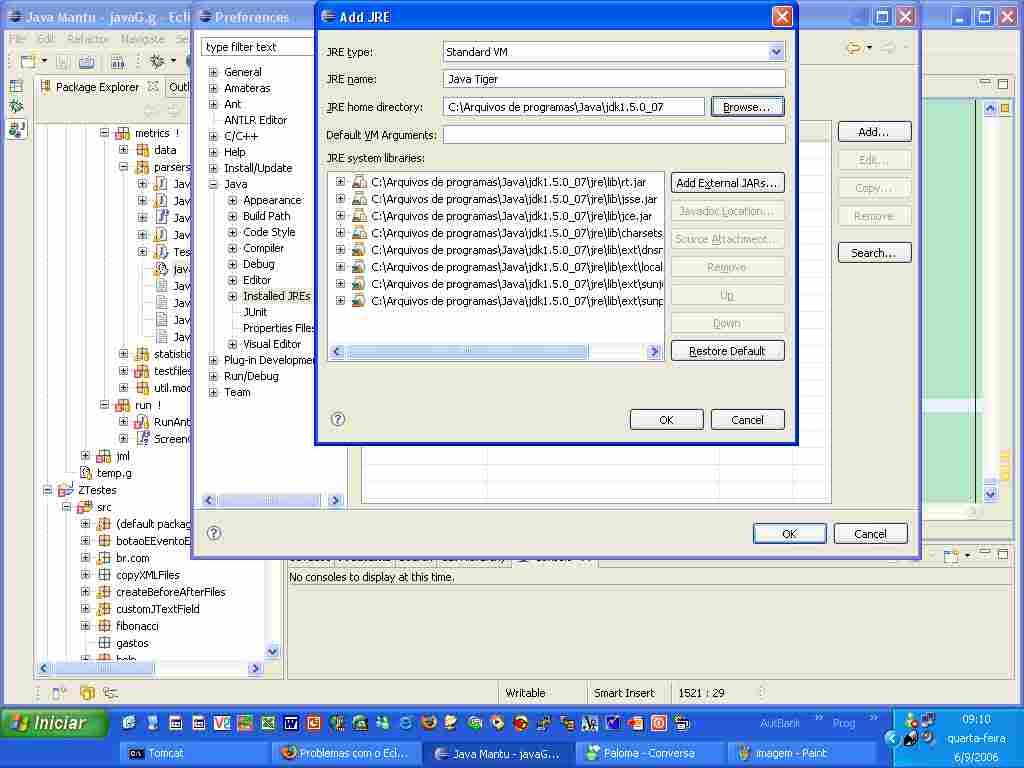Collapse the Java preferences node
Image resolution: width=1024 pixels, height=768 pixels.
213,184
